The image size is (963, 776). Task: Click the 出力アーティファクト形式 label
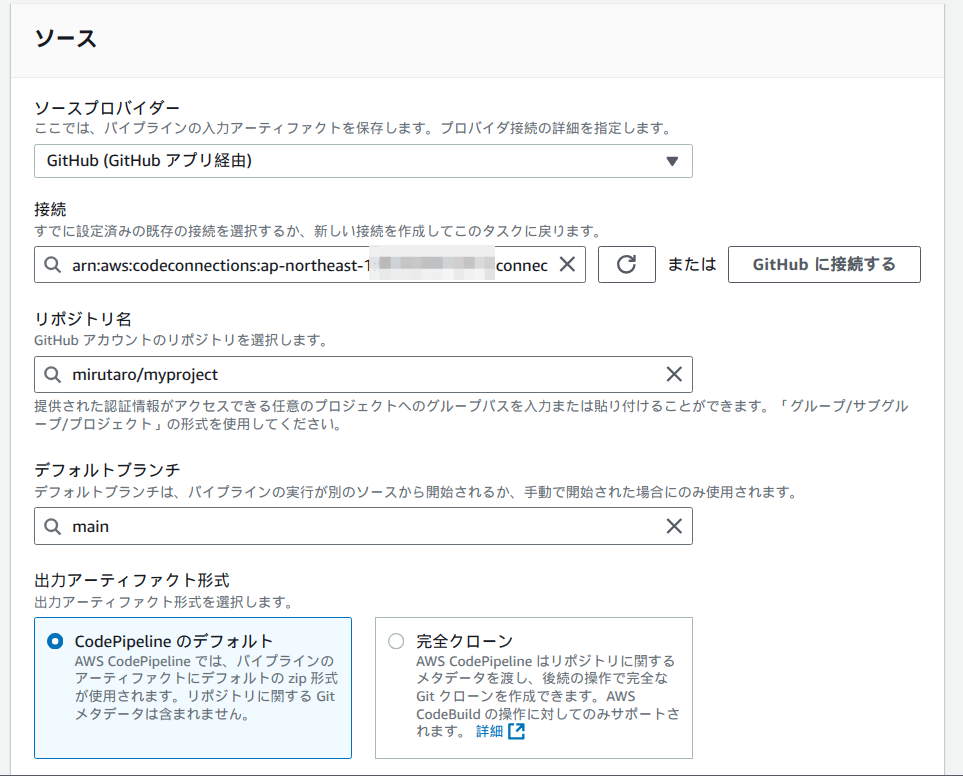pos(131,580)
